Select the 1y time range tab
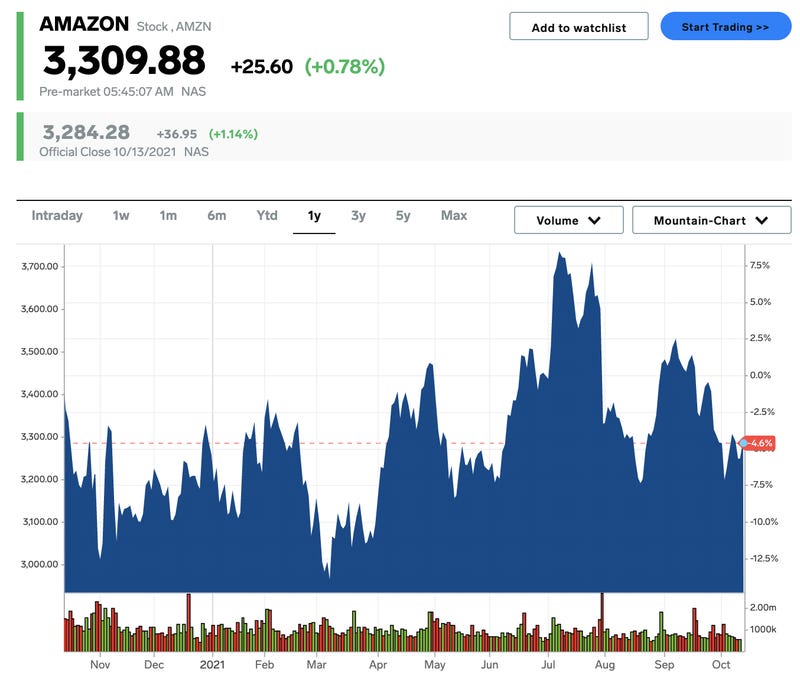The width and height of the screenshot is (800, 688). tap(314, 216)
